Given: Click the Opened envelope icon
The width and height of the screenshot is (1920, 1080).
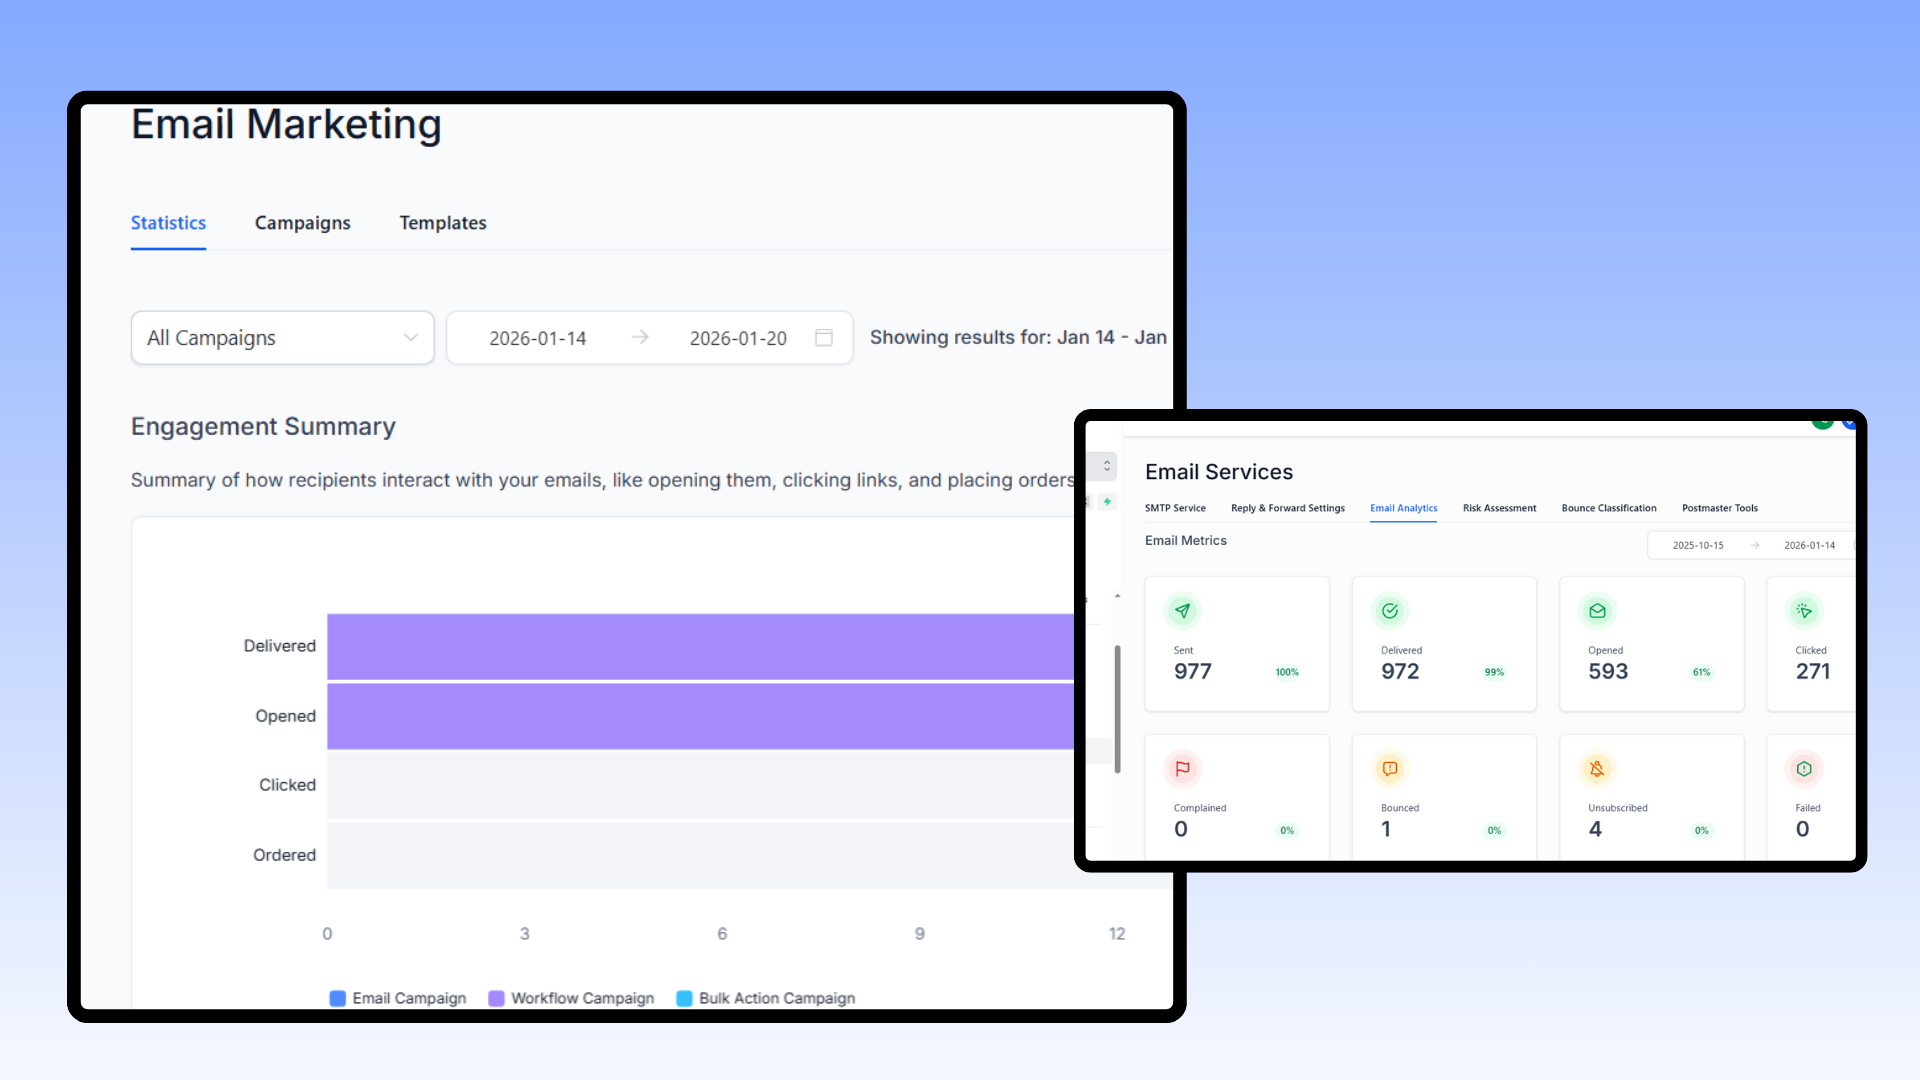Looking at the screenshot, I should click(1597, 611).
